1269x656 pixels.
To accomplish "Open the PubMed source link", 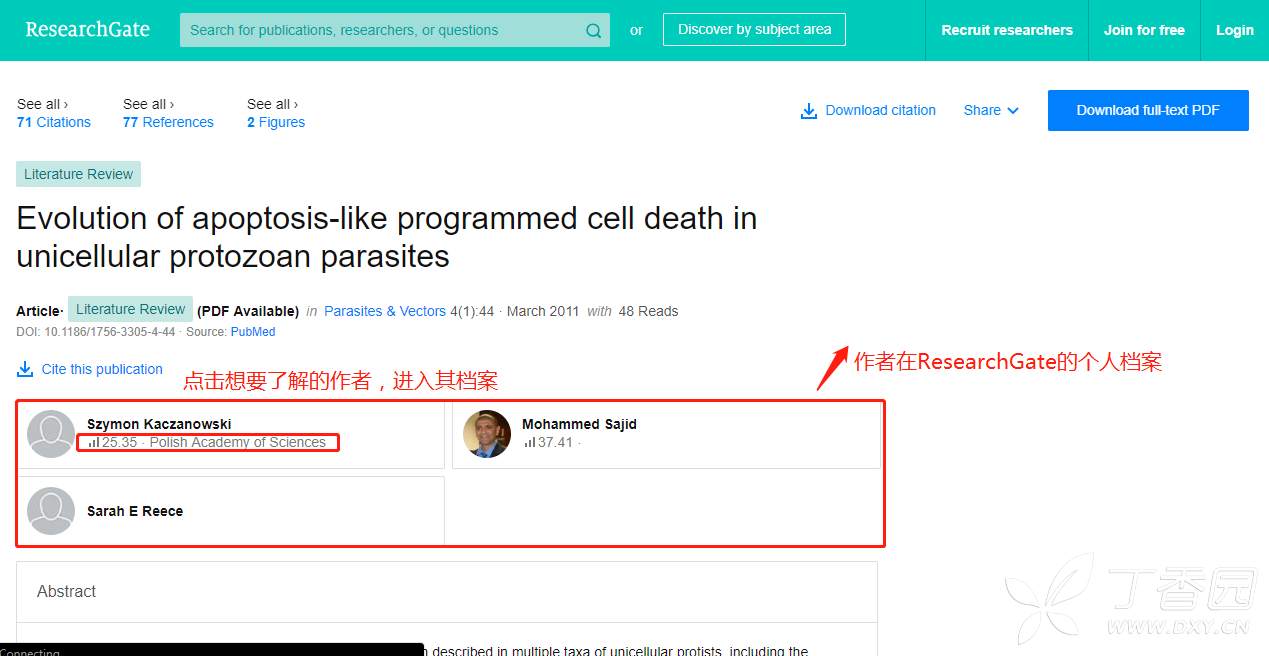I will pos(253,332).
